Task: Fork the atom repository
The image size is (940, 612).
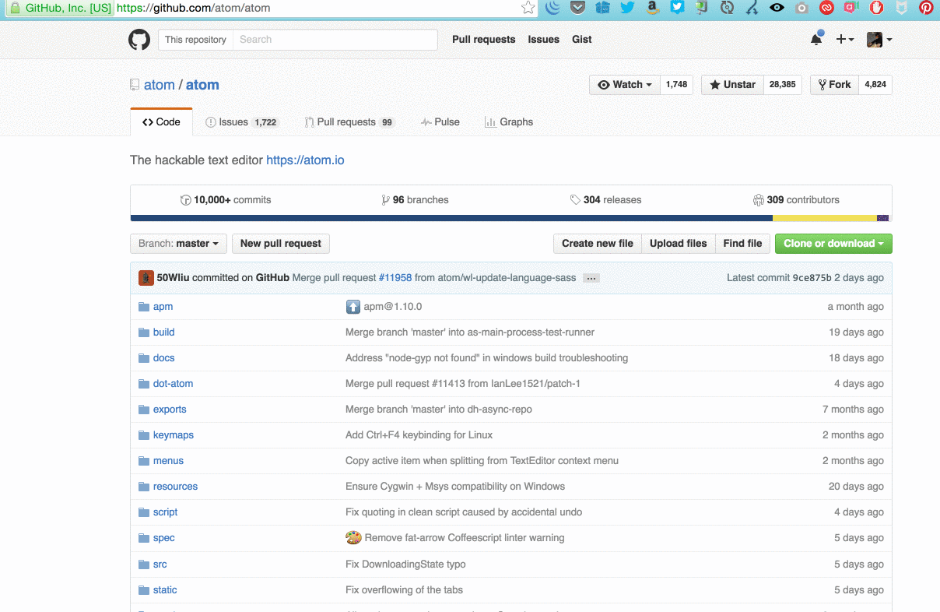Action: [834, 85]
